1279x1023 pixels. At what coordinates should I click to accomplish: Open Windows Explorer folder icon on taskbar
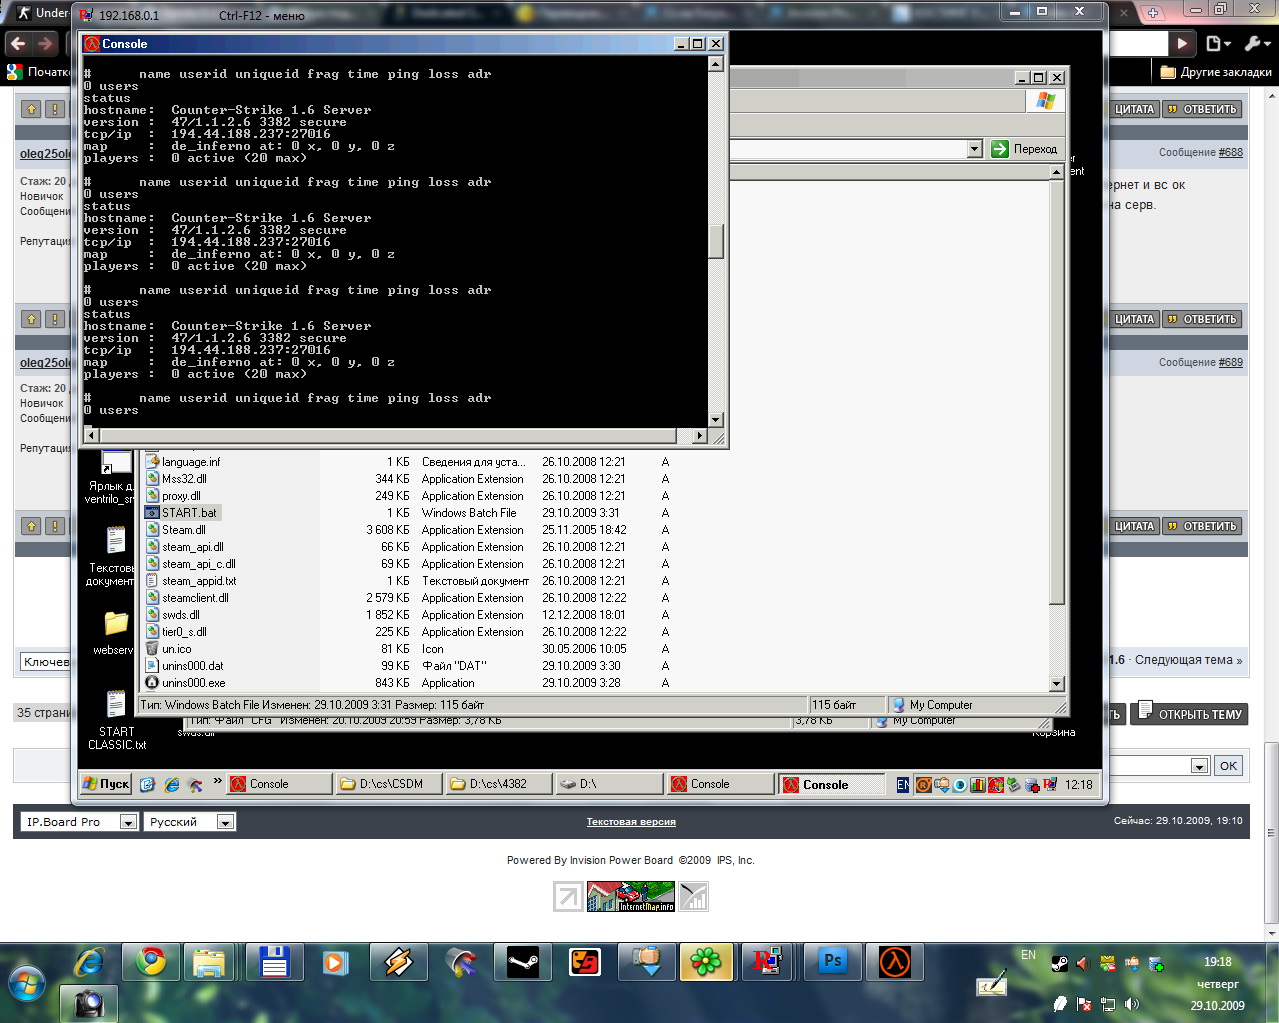[209, 962]
